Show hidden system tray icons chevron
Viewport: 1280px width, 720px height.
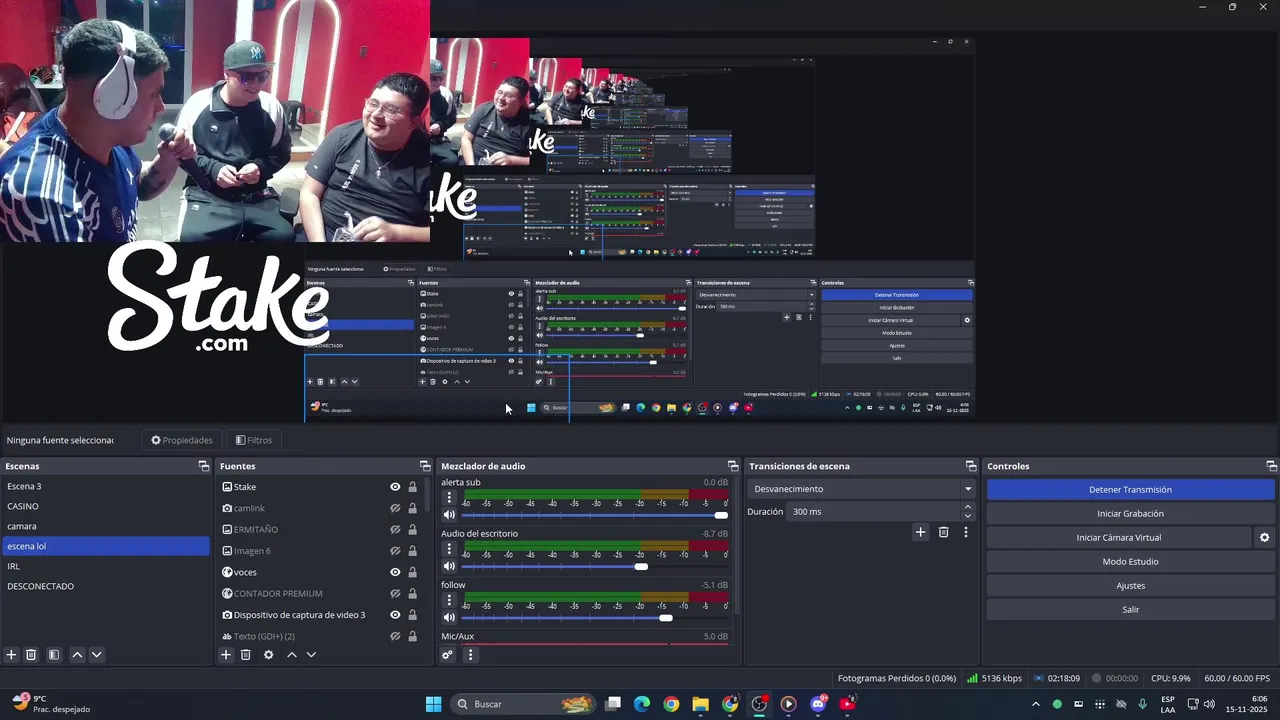(x=1035, y=704)
